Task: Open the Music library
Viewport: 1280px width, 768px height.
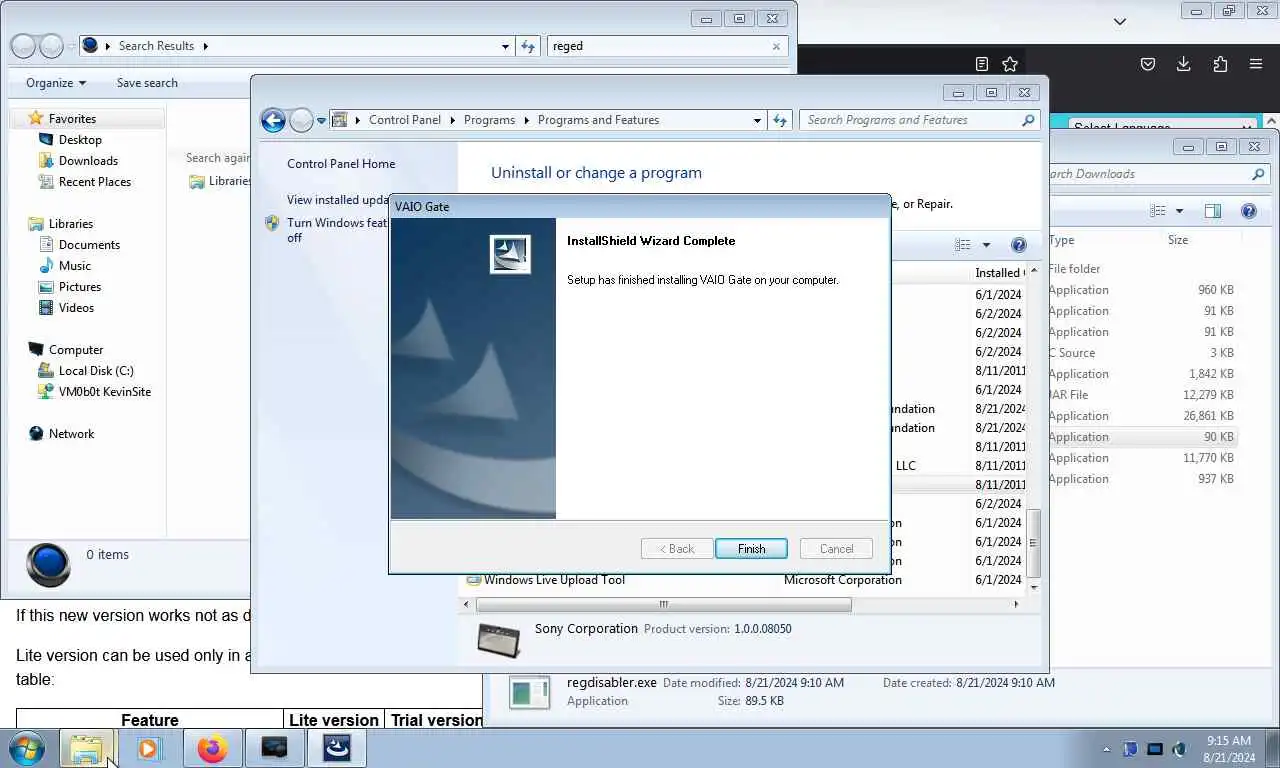Action: tap(75, 266)
